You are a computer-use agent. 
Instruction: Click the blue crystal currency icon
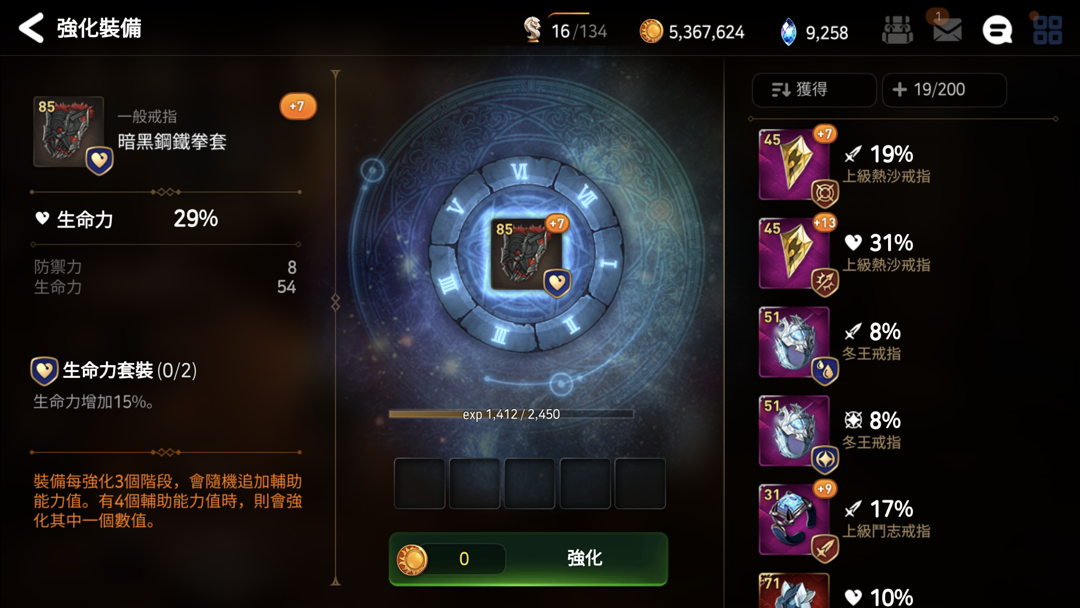click(x=788, y=32)
